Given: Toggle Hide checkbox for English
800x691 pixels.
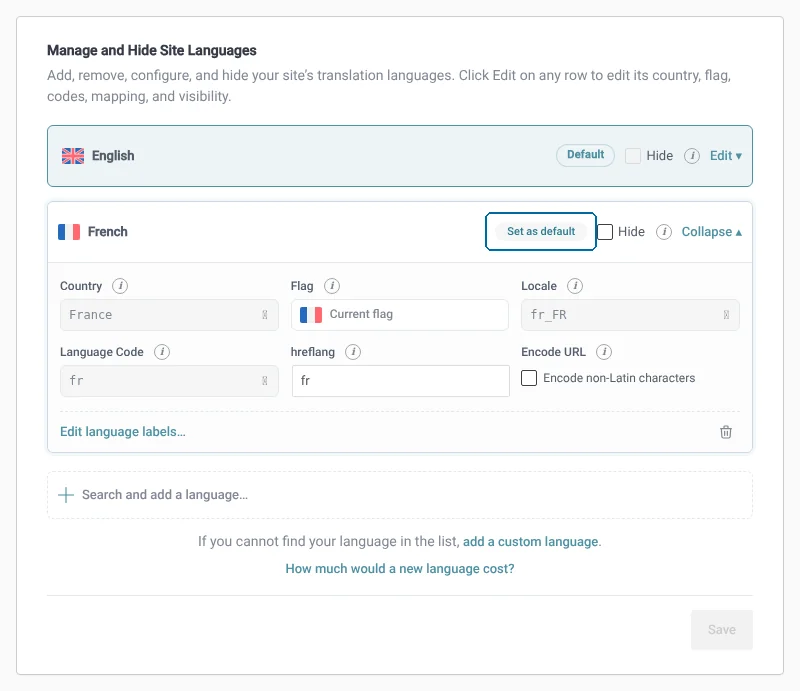Looking at the screenshot, I should pos(633,156).
